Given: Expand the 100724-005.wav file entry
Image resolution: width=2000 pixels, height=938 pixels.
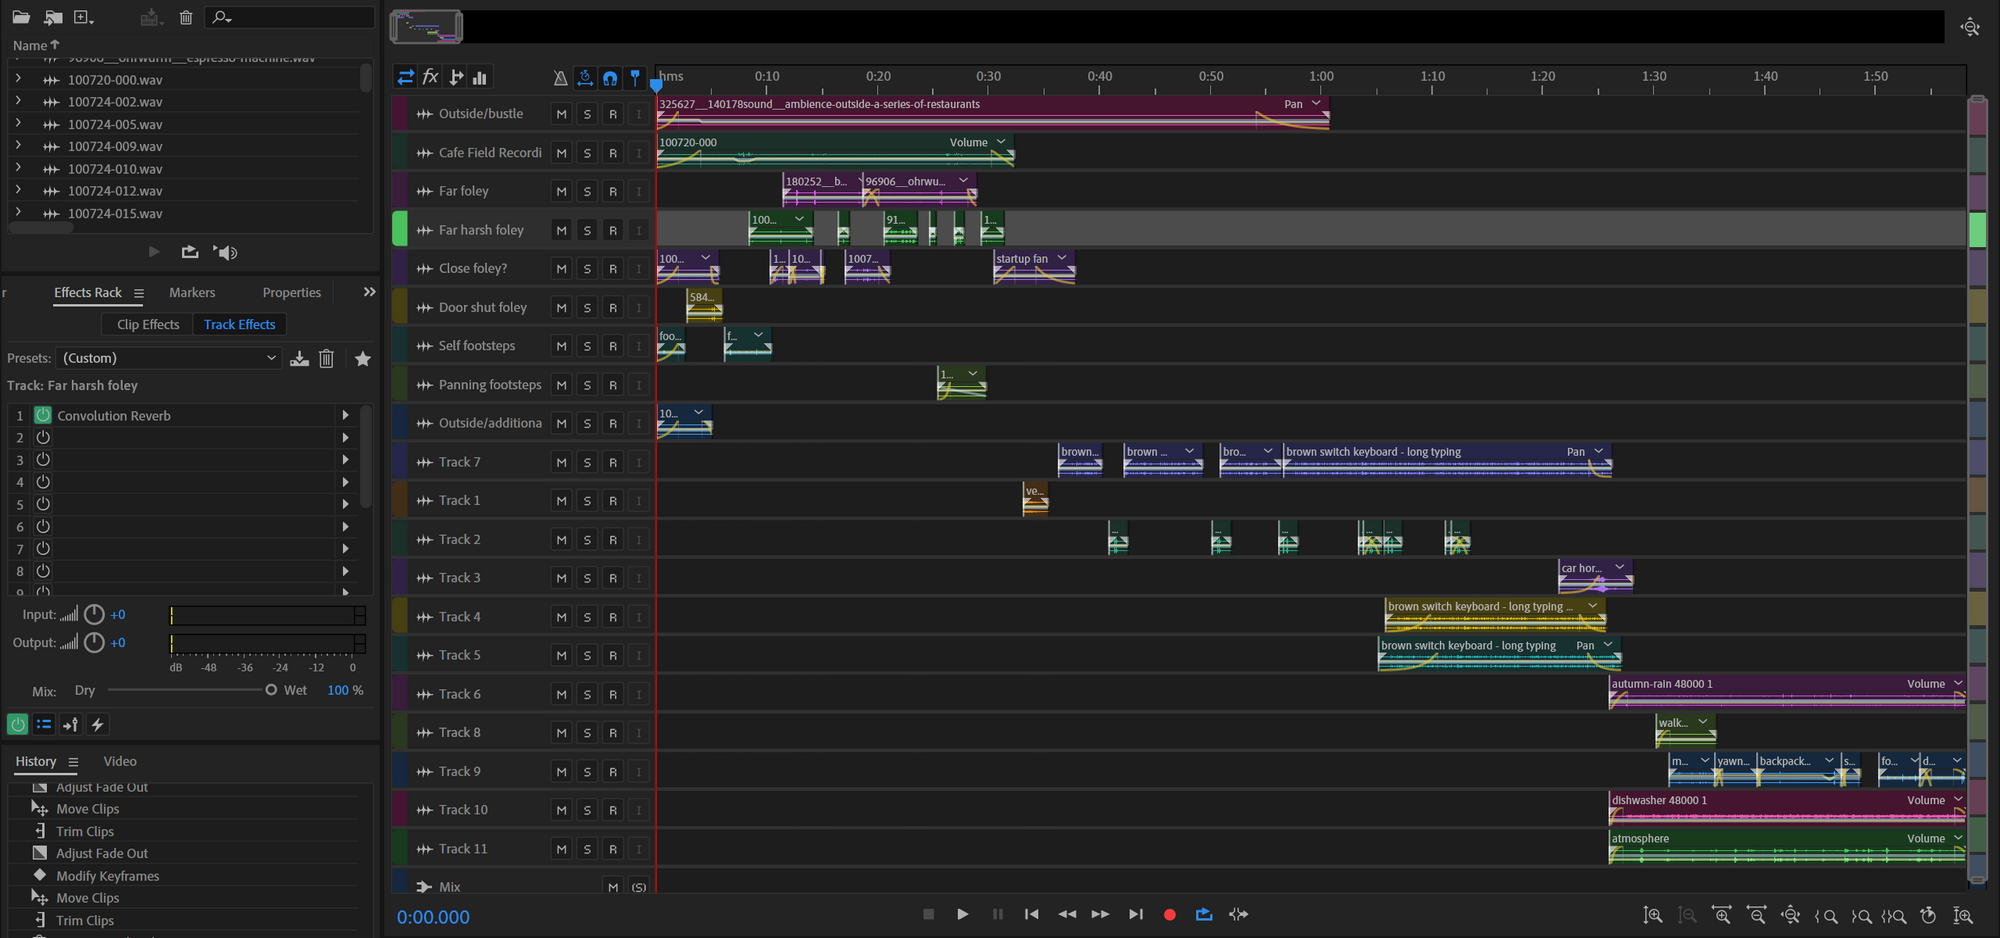Looking at the screenshot, I should [18, 124].
